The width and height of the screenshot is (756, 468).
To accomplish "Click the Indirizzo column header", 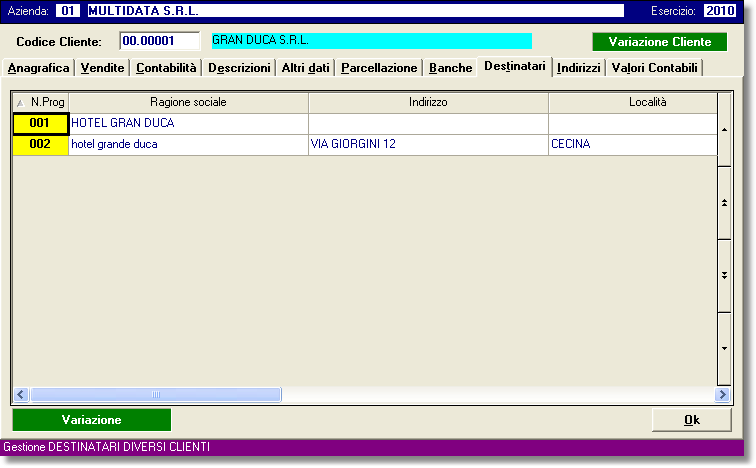I will click(428, 102).
